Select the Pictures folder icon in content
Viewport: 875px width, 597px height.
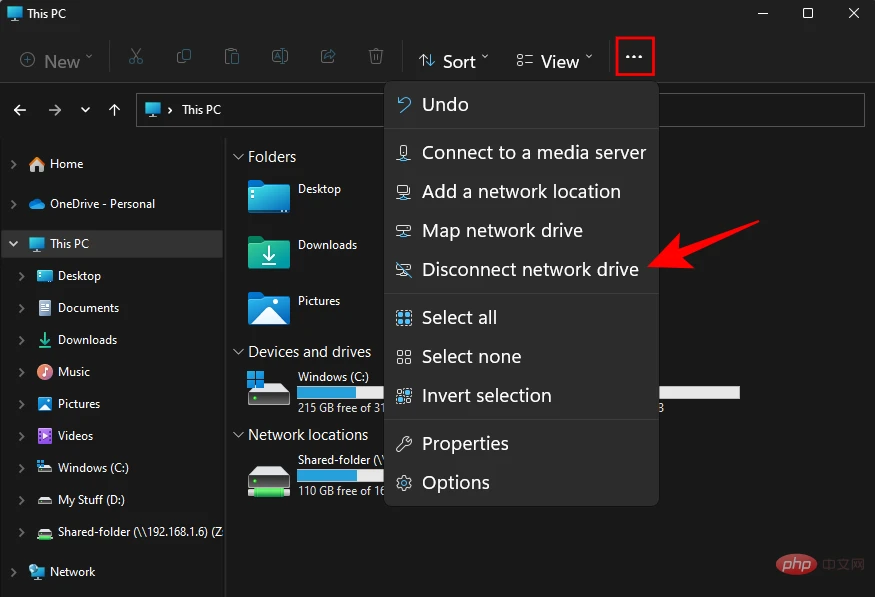(268, 308)
